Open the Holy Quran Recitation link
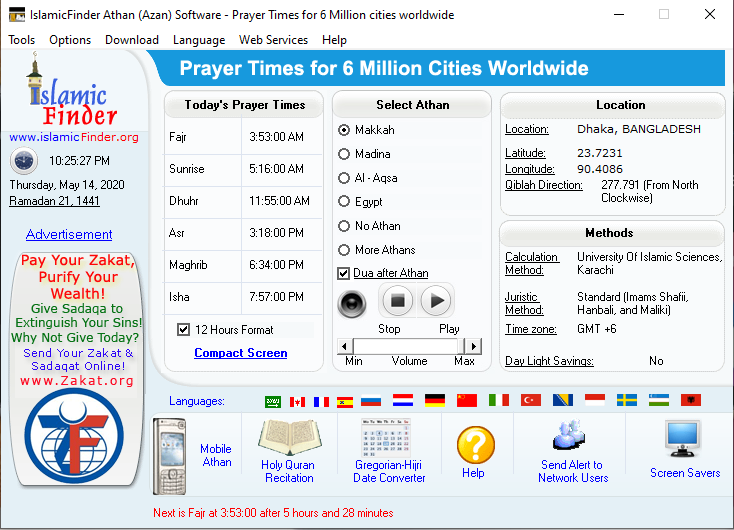The height and width of the screenshot is (530, 734). 288,471
